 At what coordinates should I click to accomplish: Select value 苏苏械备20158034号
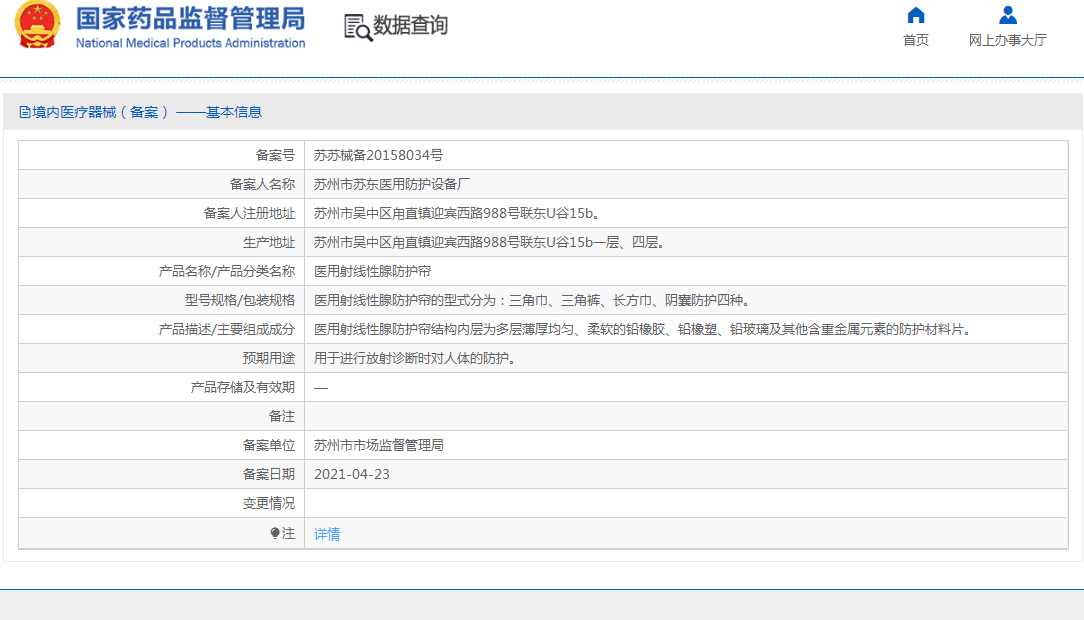click(378, 156)
